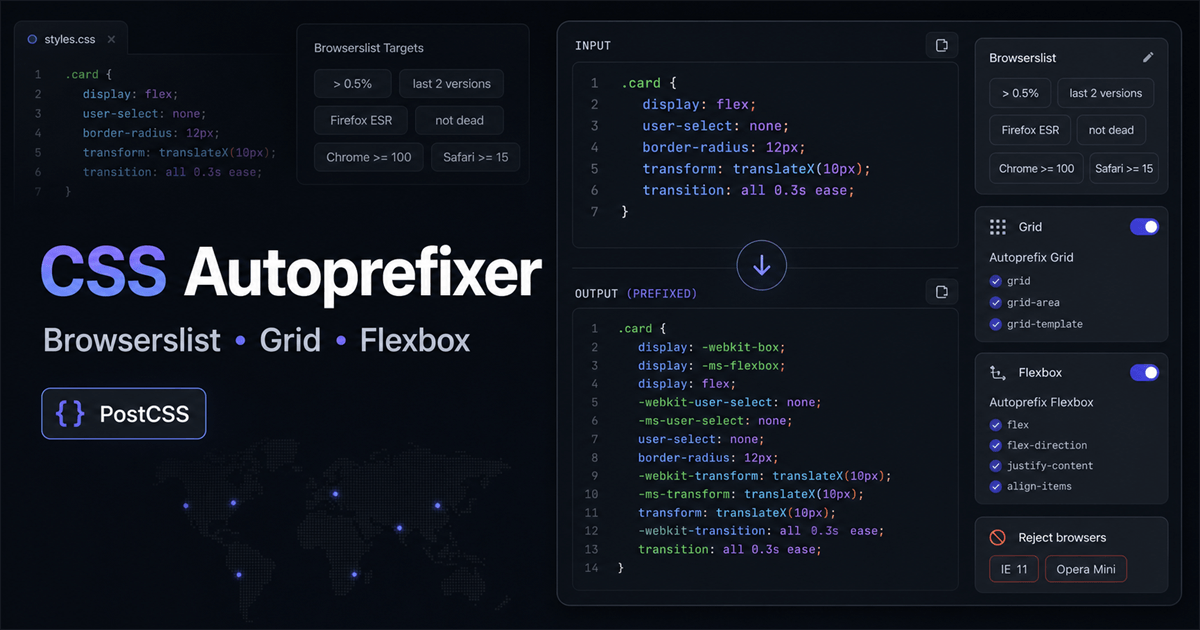
Task: Uncheck the grid-template checkbox
Action: (996, 324)
